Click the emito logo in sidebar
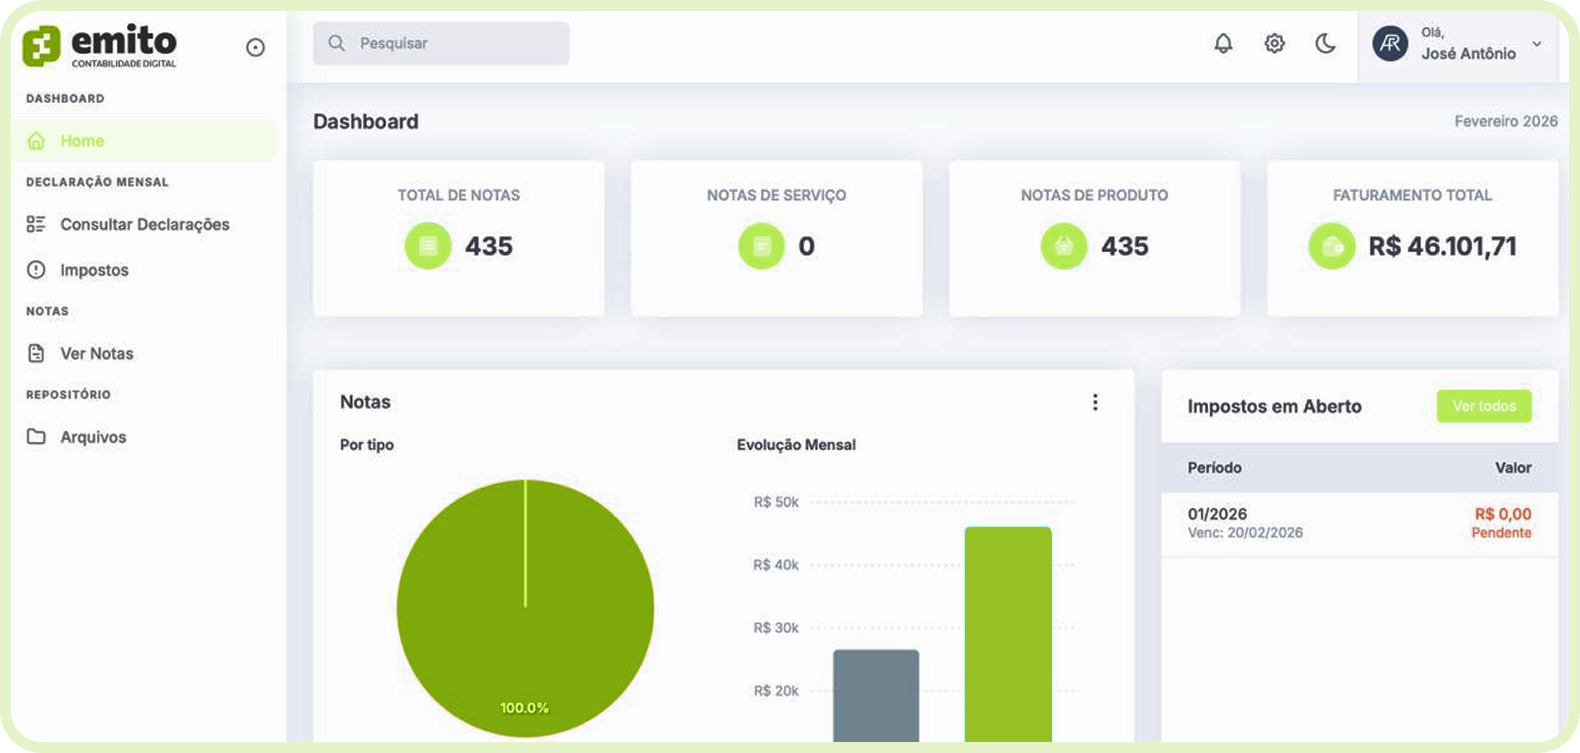 pyautogui.click(x=99, y=46)
